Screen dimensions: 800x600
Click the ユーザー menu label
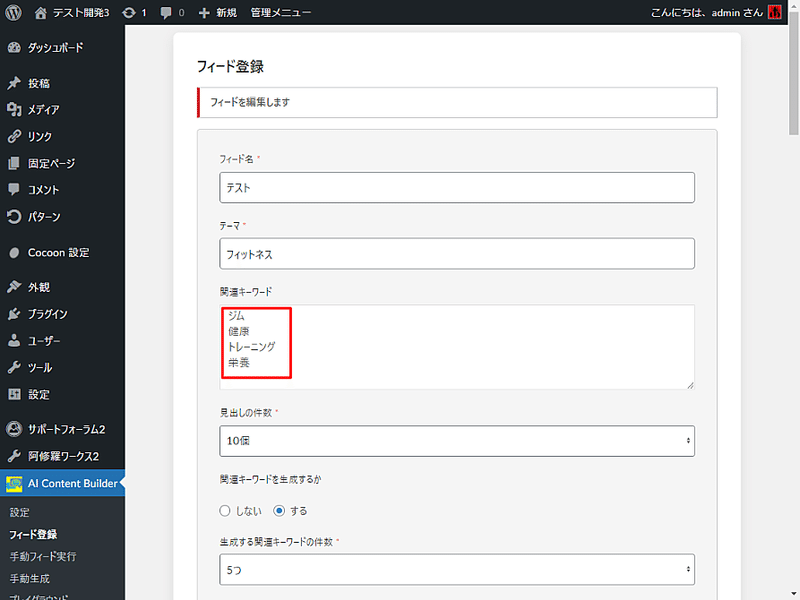click(44, 341)
